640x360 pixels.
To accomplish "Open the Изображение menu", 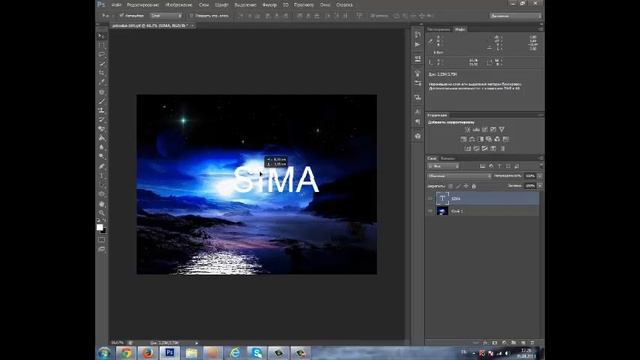I will coord(179,5).
